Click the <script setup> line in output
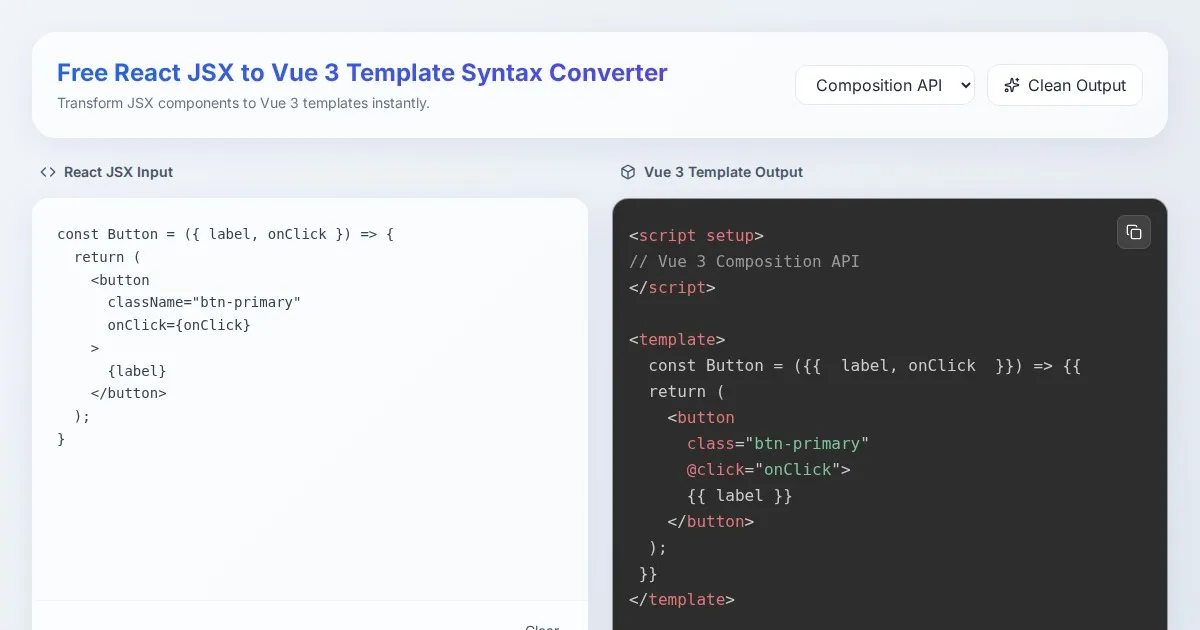 [x=697, y=236]
